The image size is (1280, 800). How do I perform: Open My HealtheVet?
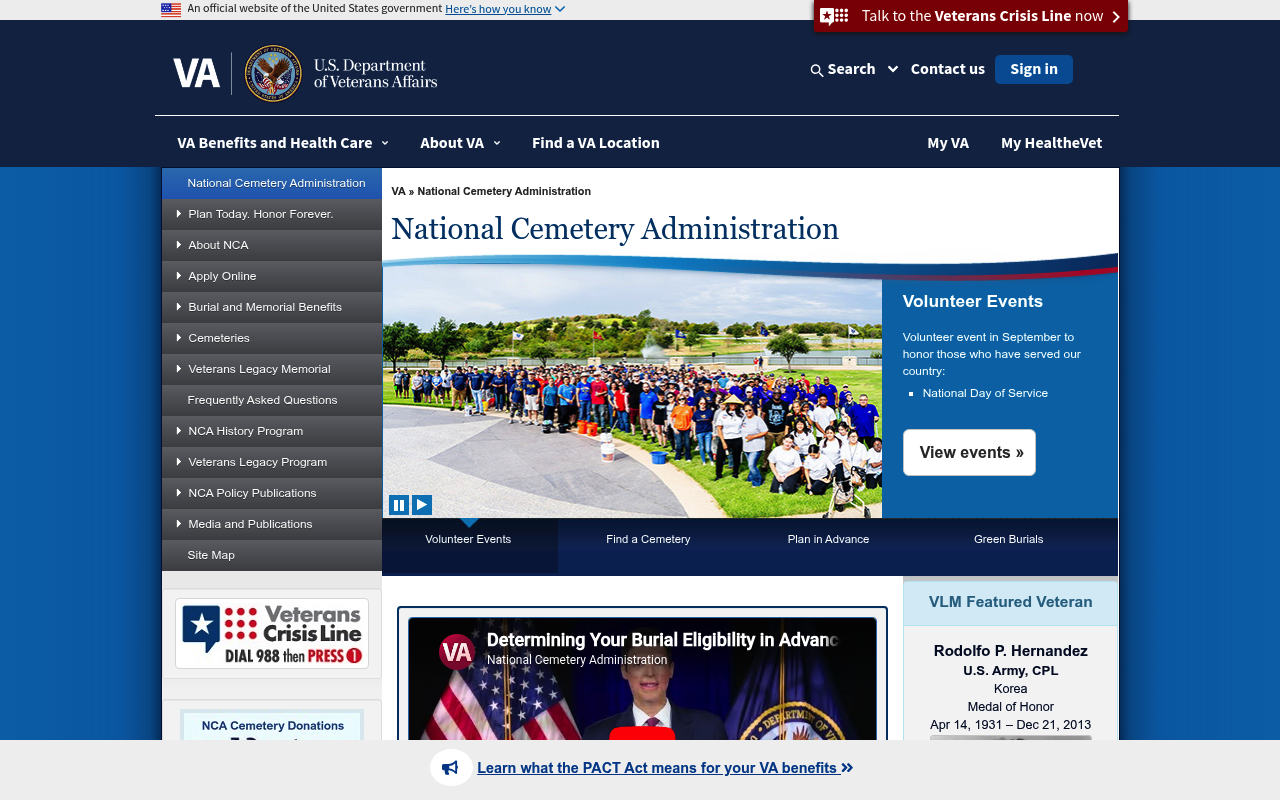[x=1051, y=142]
